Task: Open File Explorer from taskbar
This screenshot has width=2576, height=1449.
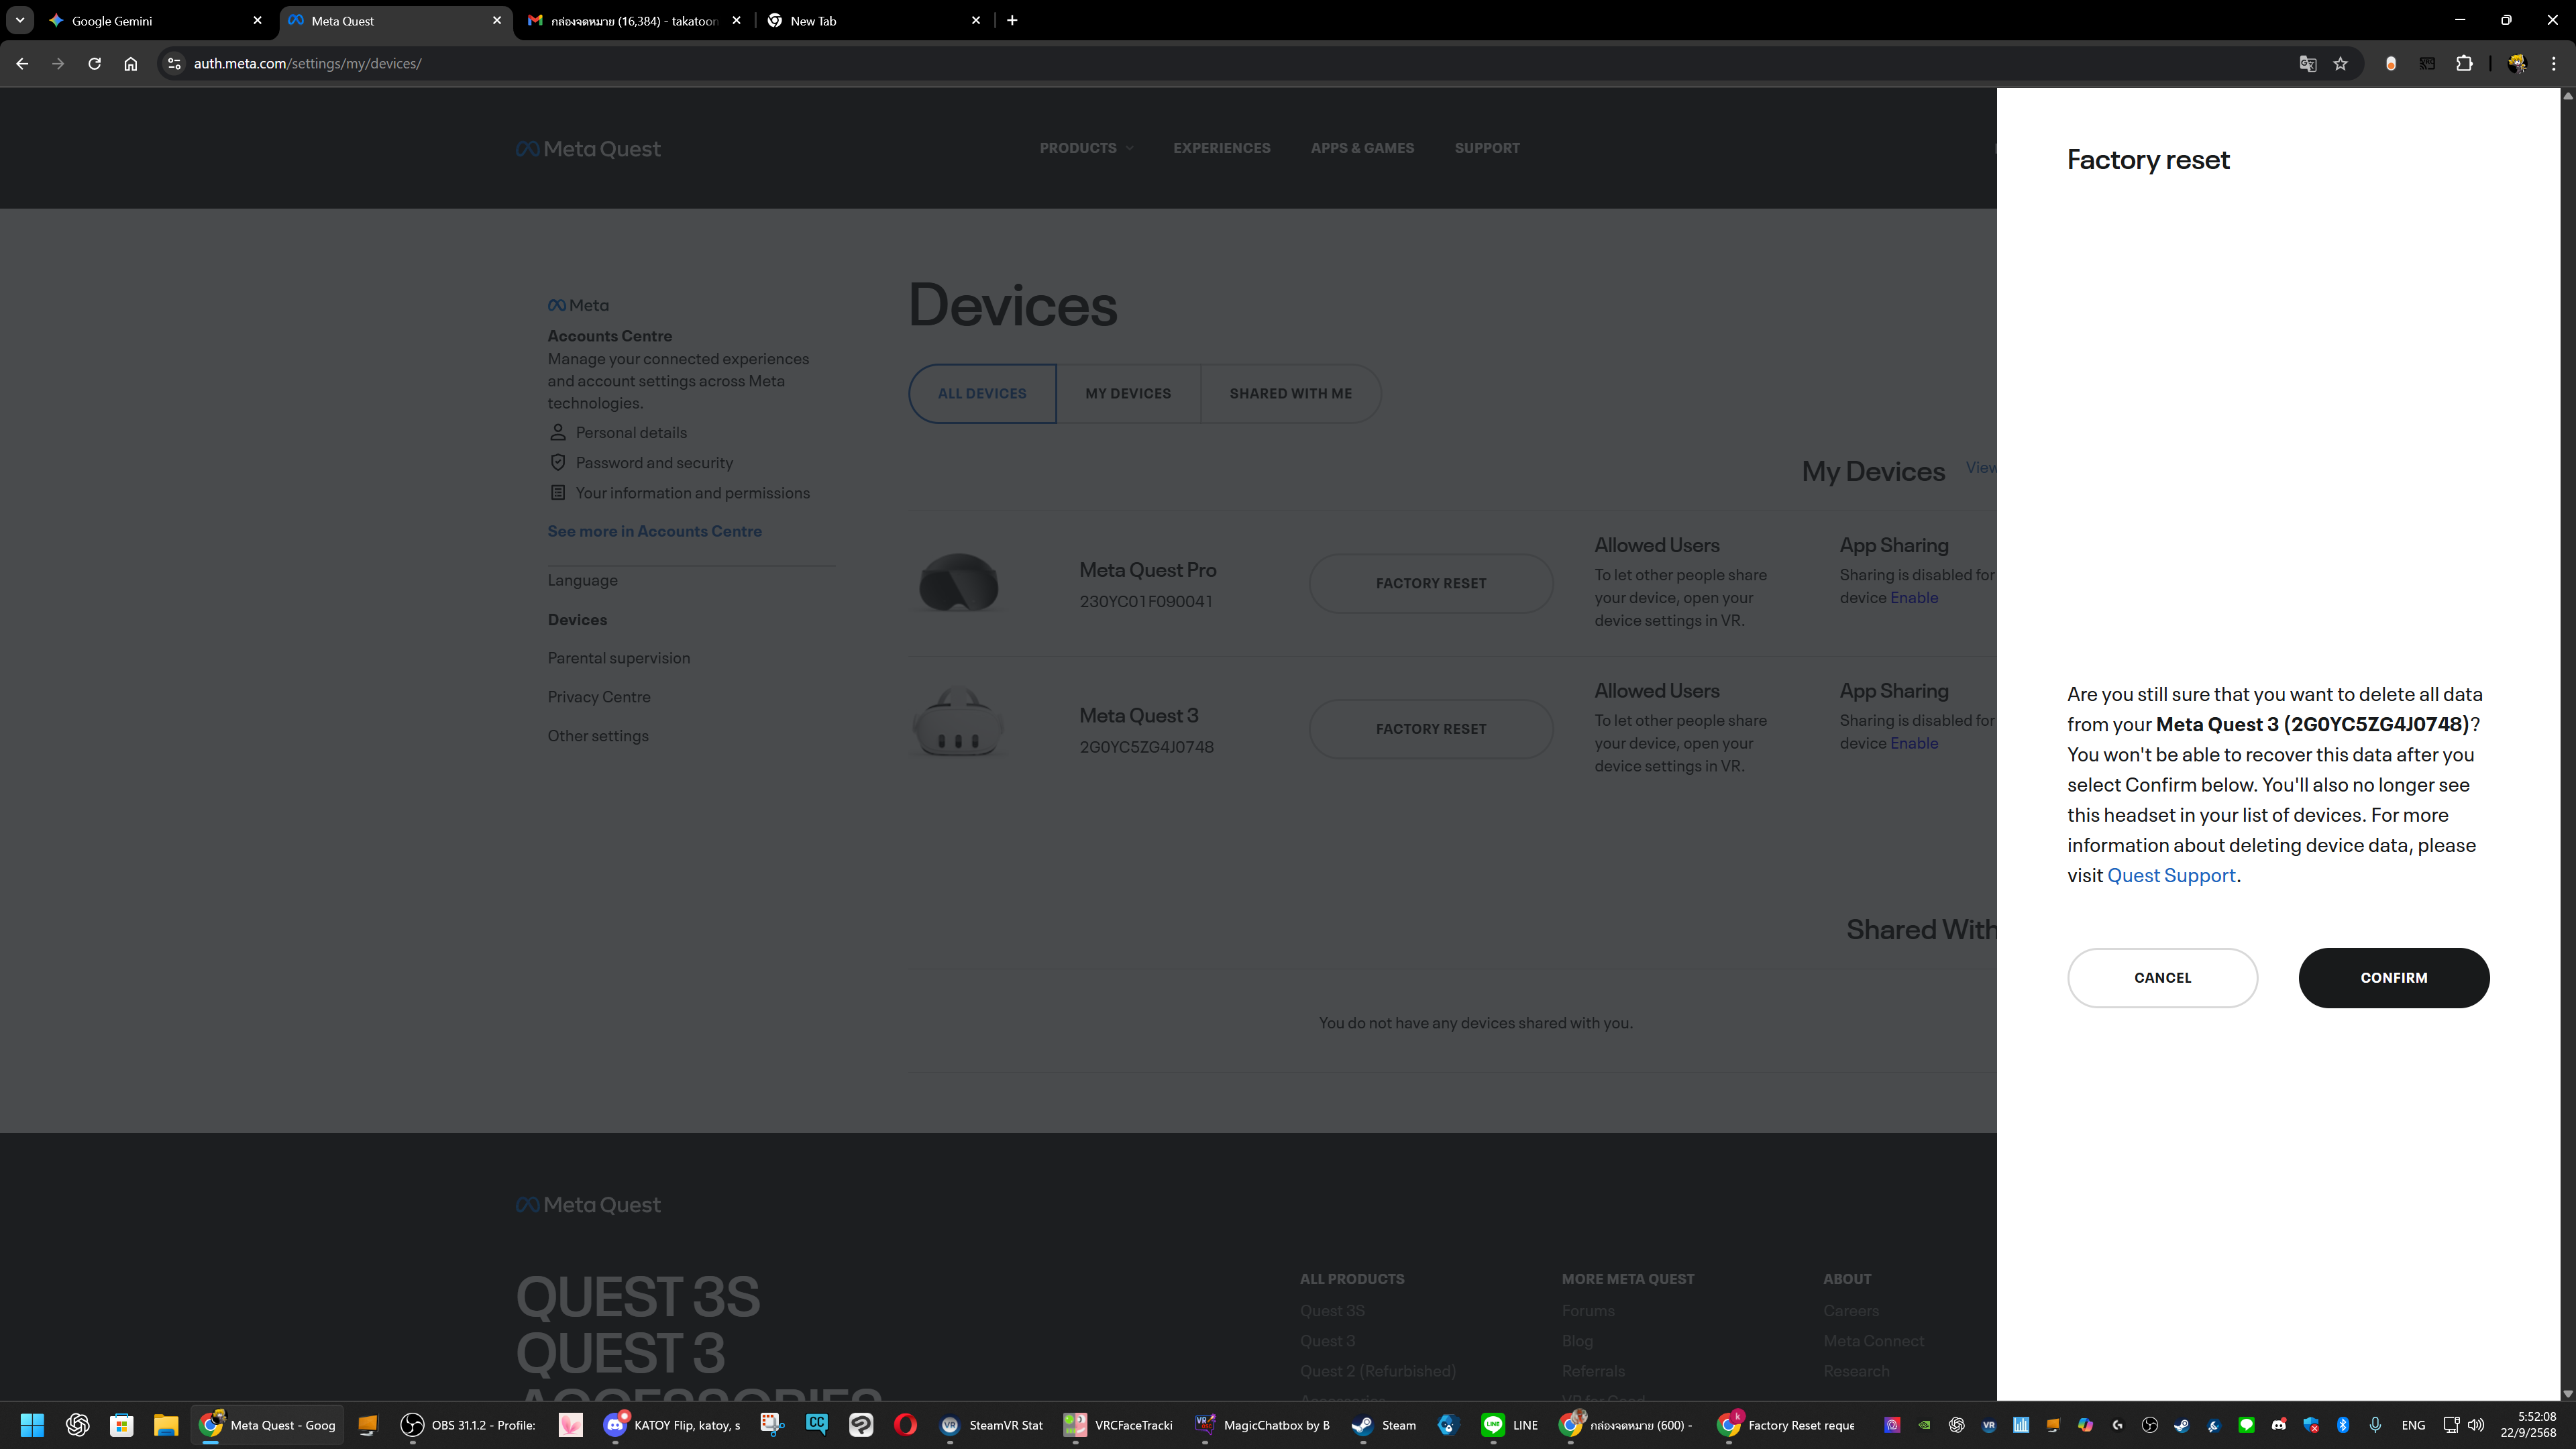Action: (x=165, y=1425)
